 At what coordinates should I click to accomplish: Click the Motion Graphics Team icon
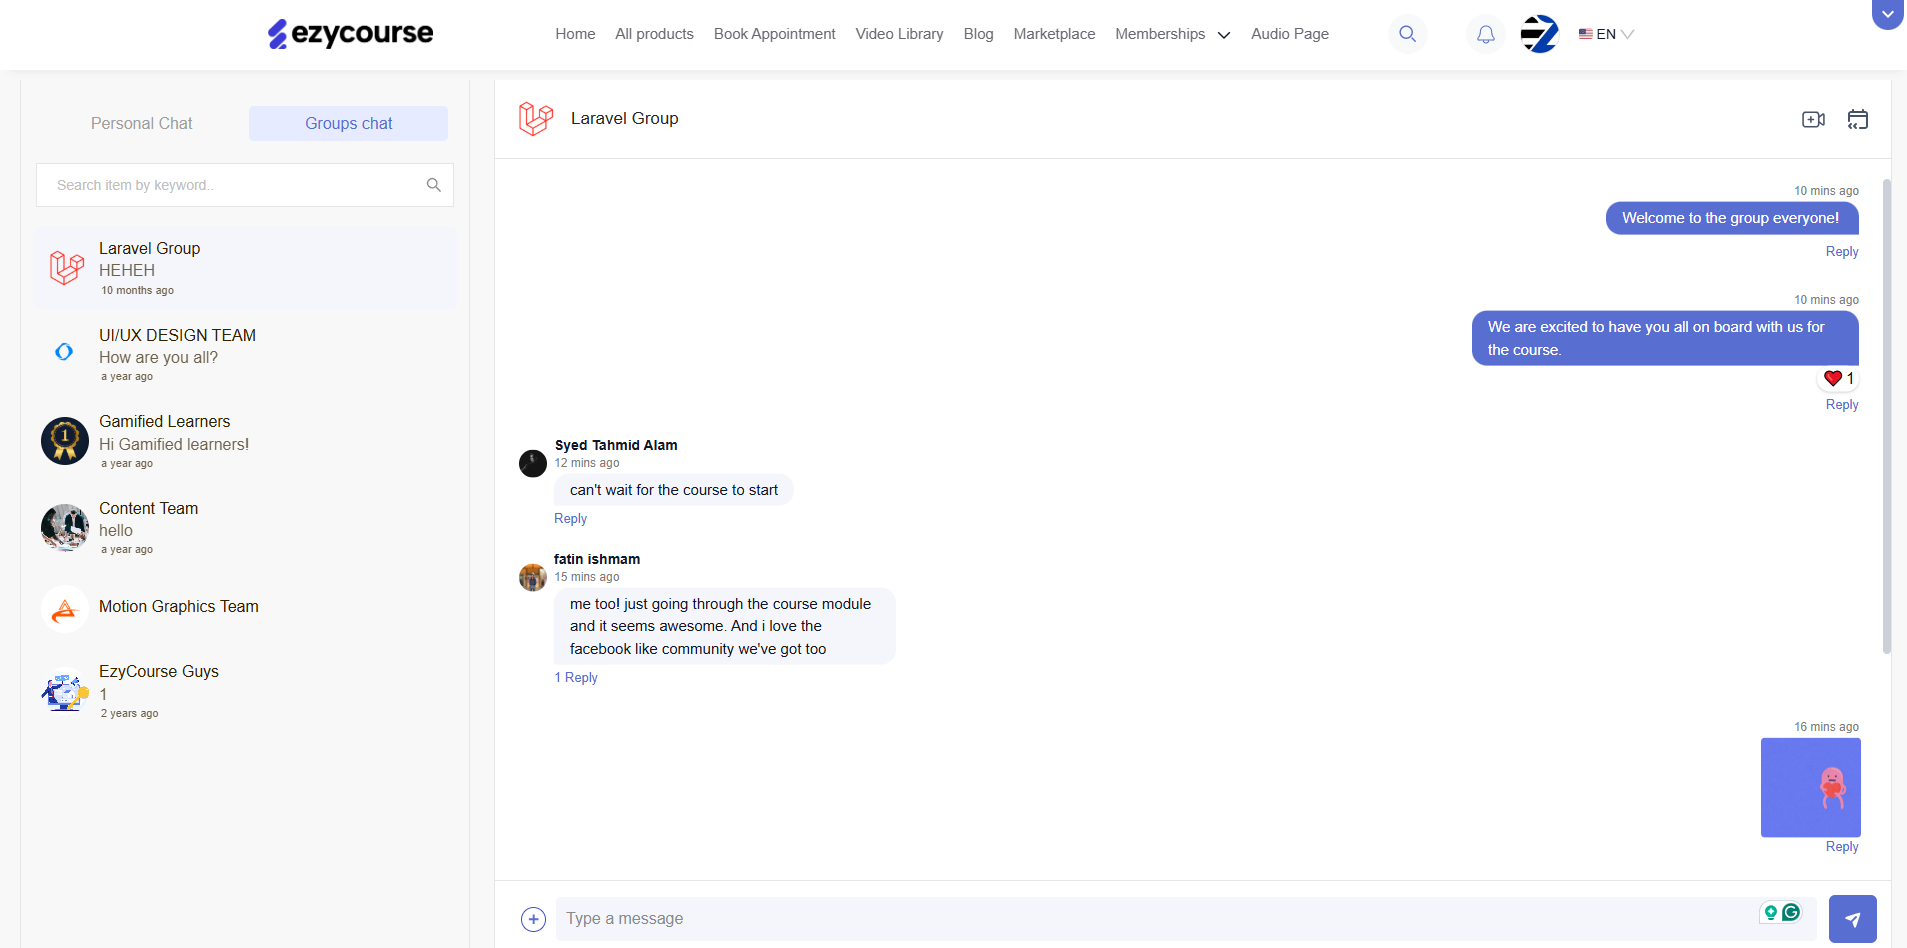click(x=65, y=609)
